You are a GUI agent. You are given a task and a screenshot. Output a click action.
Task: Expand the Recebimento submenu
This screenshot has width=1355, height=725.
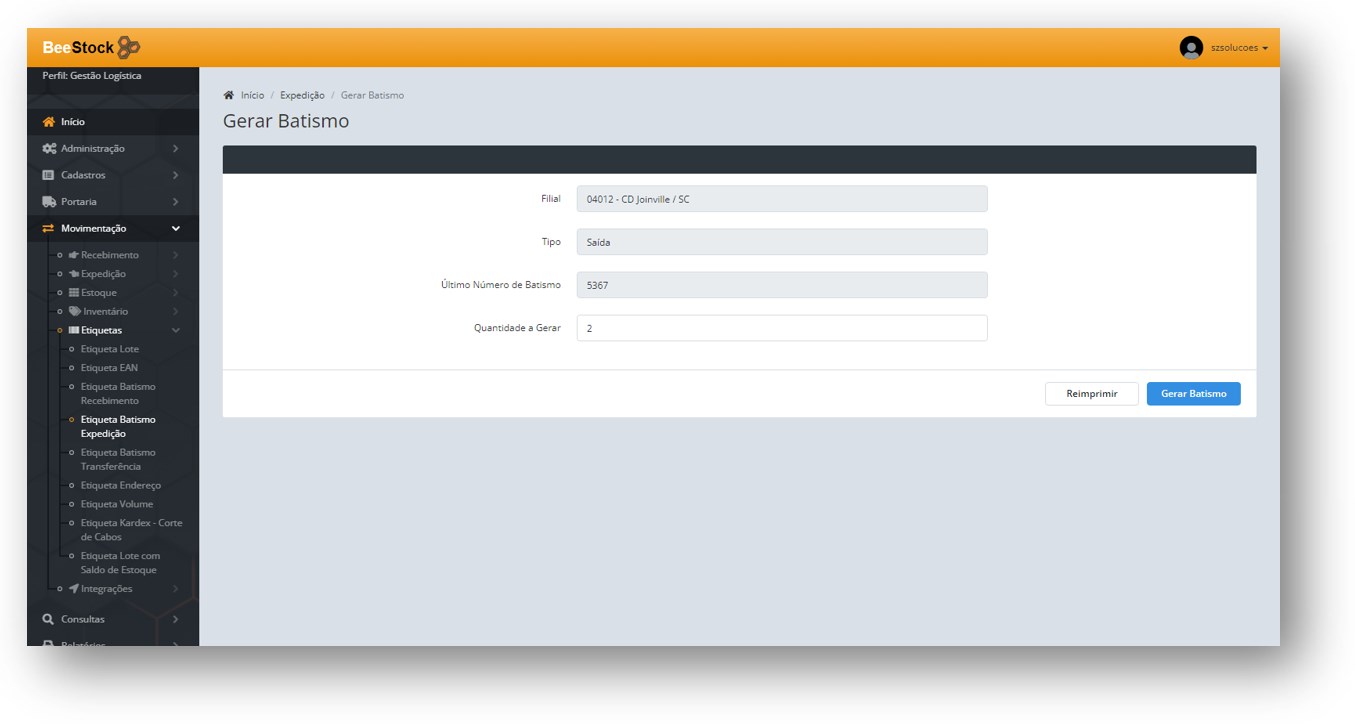tap(110, 255)
